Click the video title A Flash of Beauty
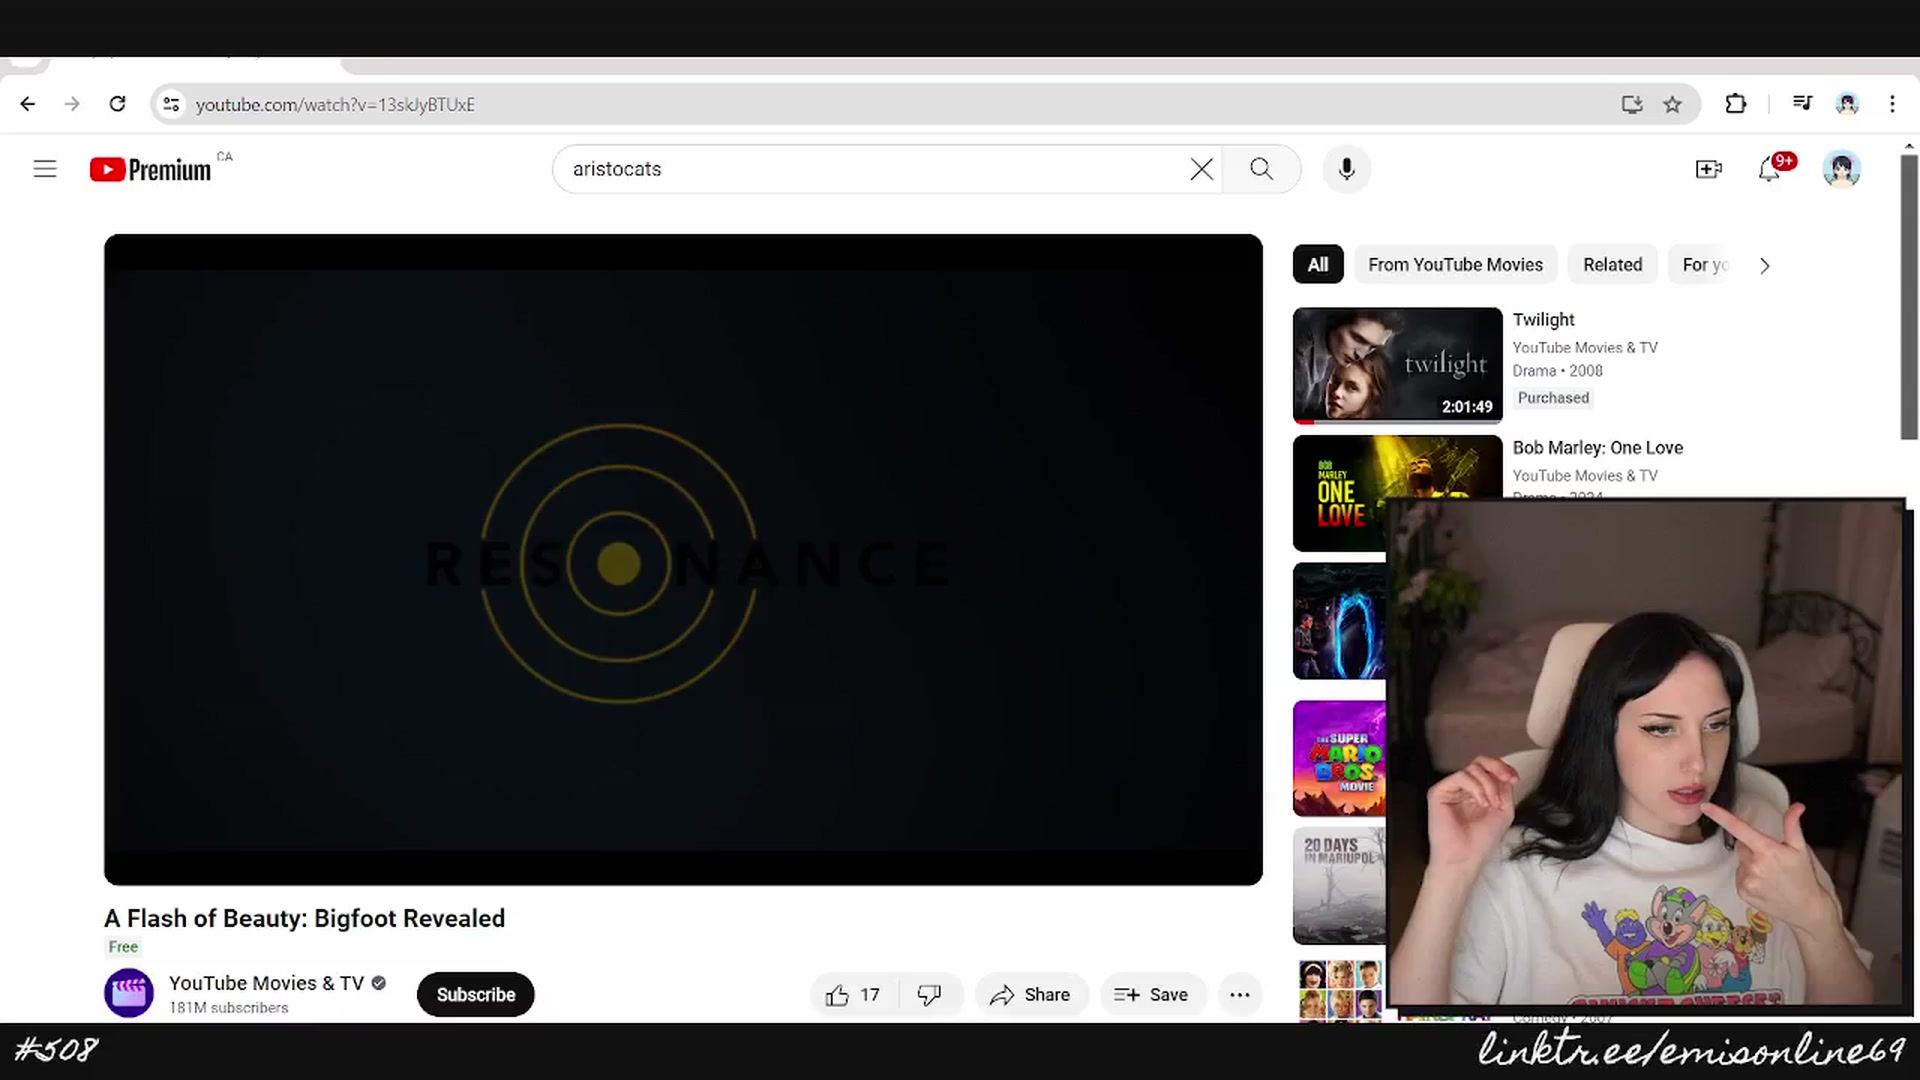1920x1080 pixels. pyautogui.click(x=304, y=918)
